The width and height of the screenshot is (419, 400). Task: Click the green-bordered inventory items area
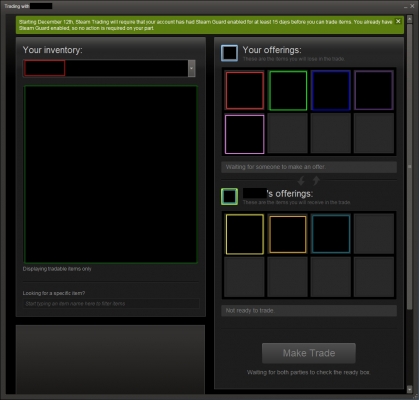pyautogui.click(x=111, y=174)
